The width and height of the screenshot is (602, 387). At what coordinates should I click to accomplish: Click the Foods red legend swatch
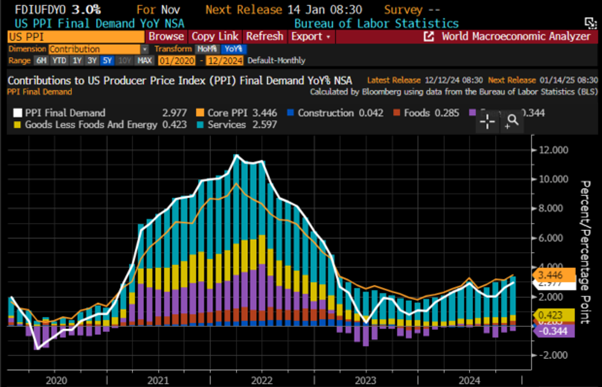tap(397, 113)
